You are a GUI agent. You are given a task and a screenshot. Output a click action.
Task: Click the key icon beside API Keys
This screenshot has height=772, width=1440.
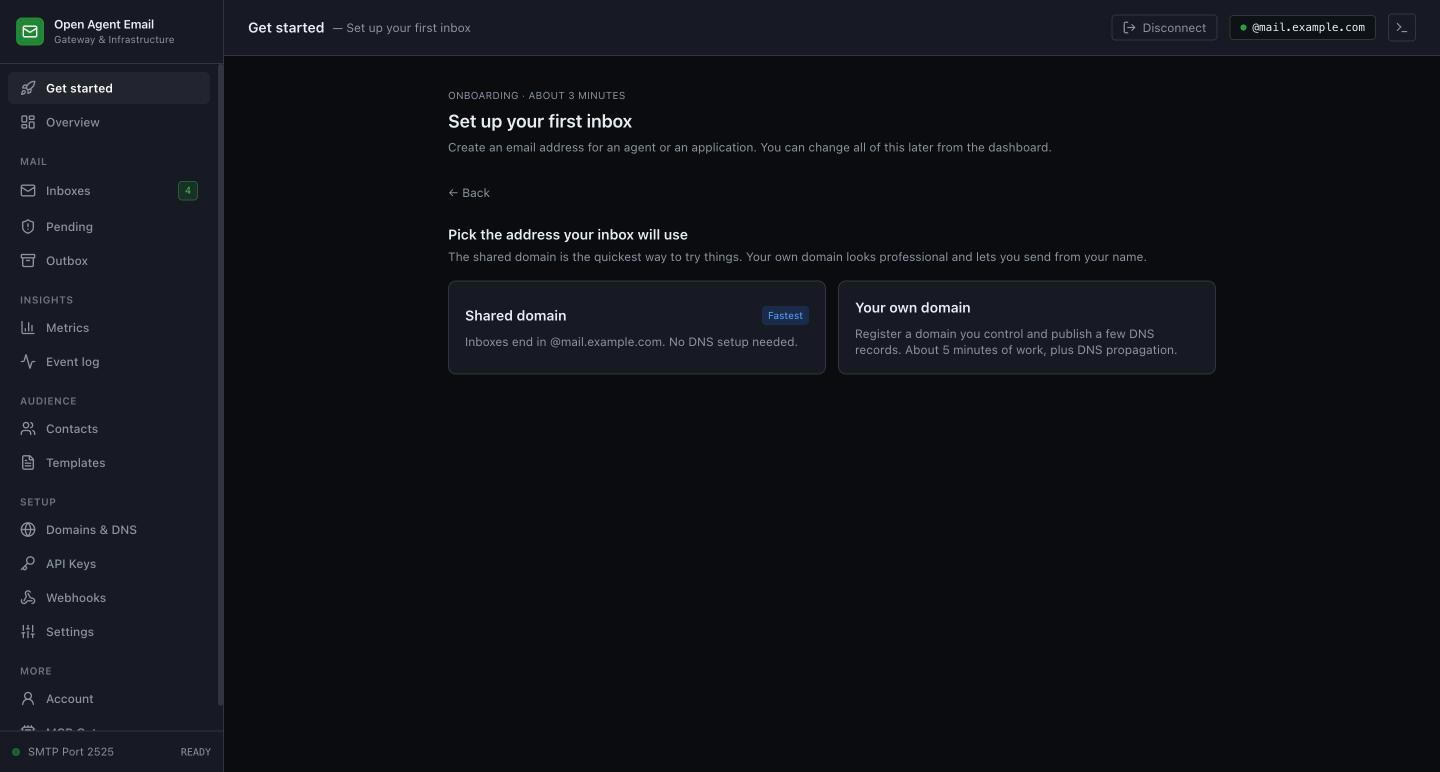coord(28,564)
